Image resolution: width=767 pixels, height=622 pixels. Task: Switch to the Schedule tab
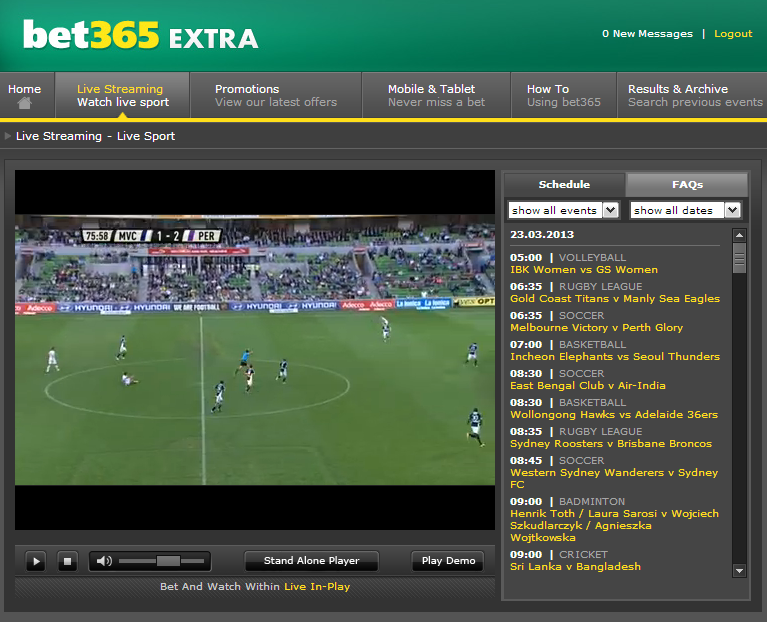[564, 184]
